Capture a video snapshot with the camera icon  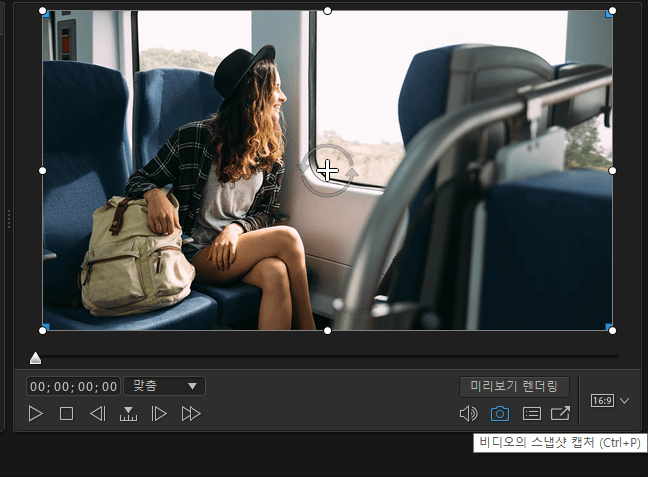[x=500, y=414]
